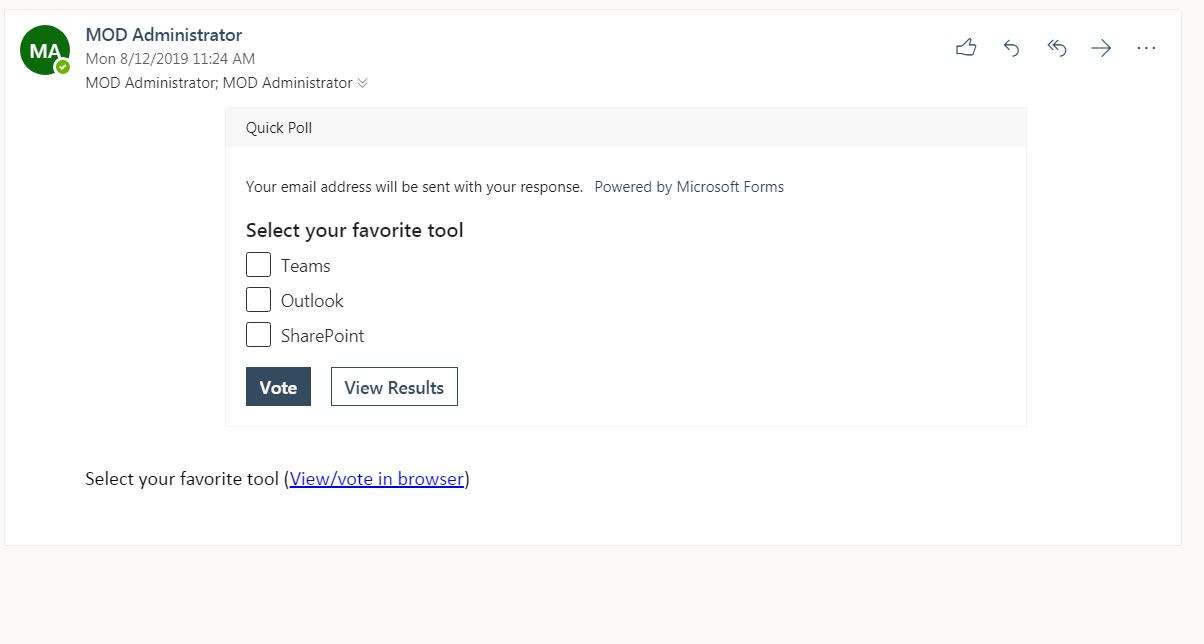Tick the Outlook checkbox
The width and height of the screenshot is (1204, 644).
pyautogui.click(x=258, y=300)
